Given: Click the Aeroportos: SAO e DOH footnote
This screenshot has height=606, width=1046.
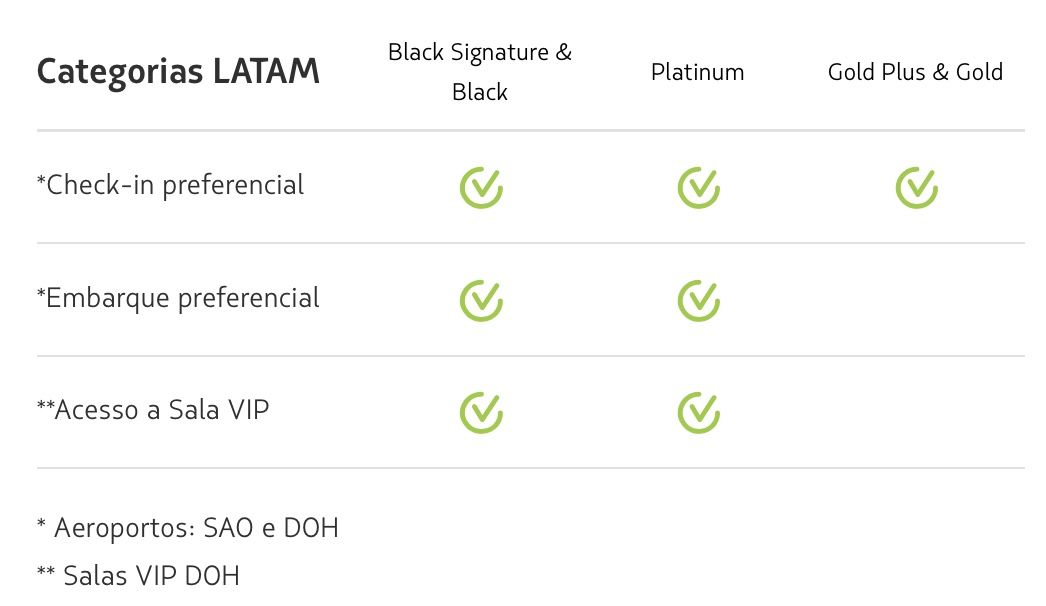Looking at the screenshot, I should (x=187, y=528).
